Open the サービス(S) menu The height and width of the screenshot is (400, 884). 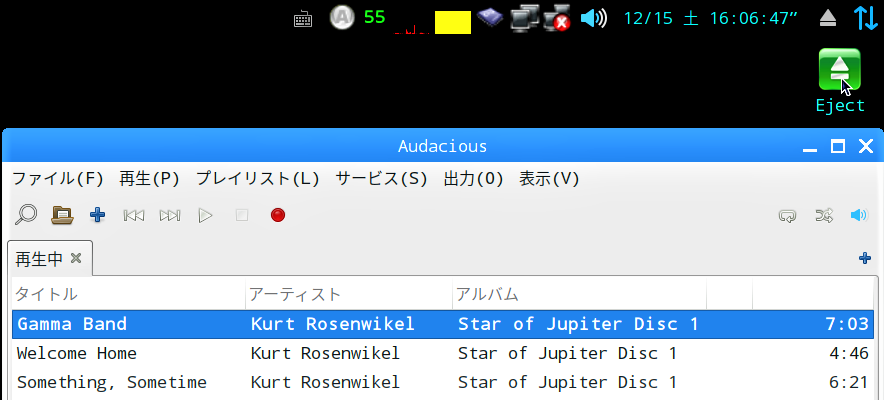click(382, 179)
